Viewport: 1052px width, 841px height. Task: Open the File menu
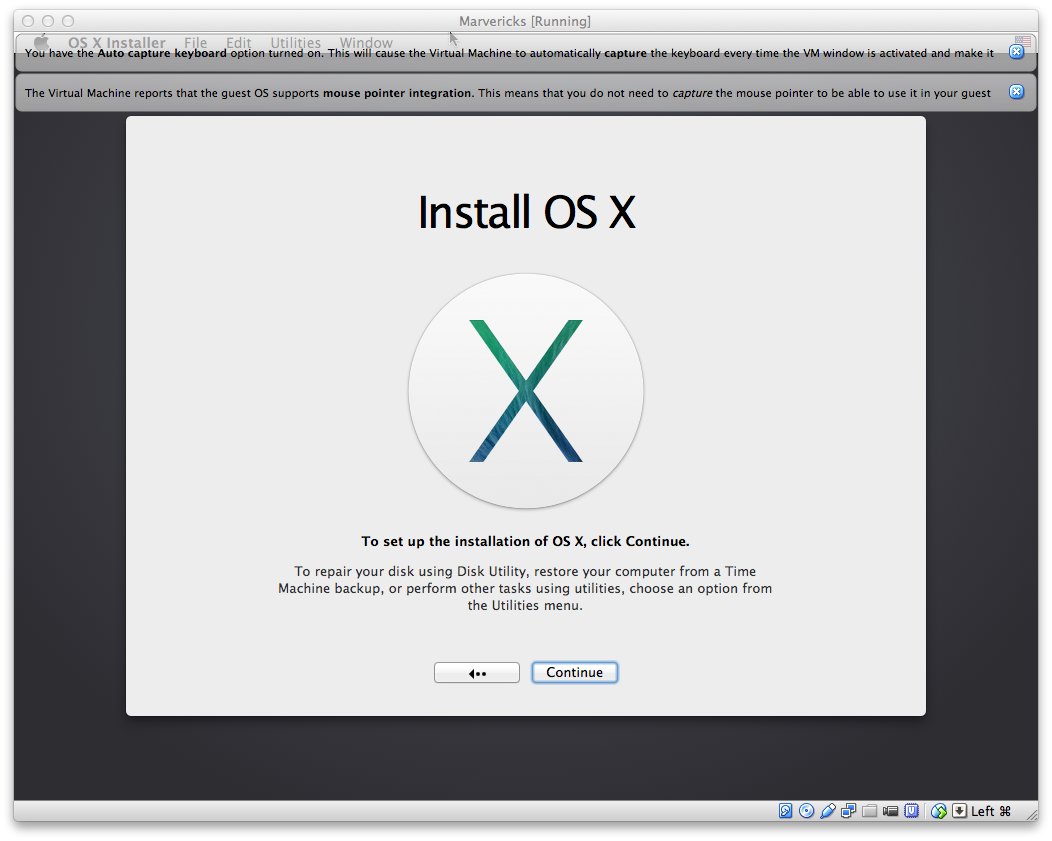(195, 43)
